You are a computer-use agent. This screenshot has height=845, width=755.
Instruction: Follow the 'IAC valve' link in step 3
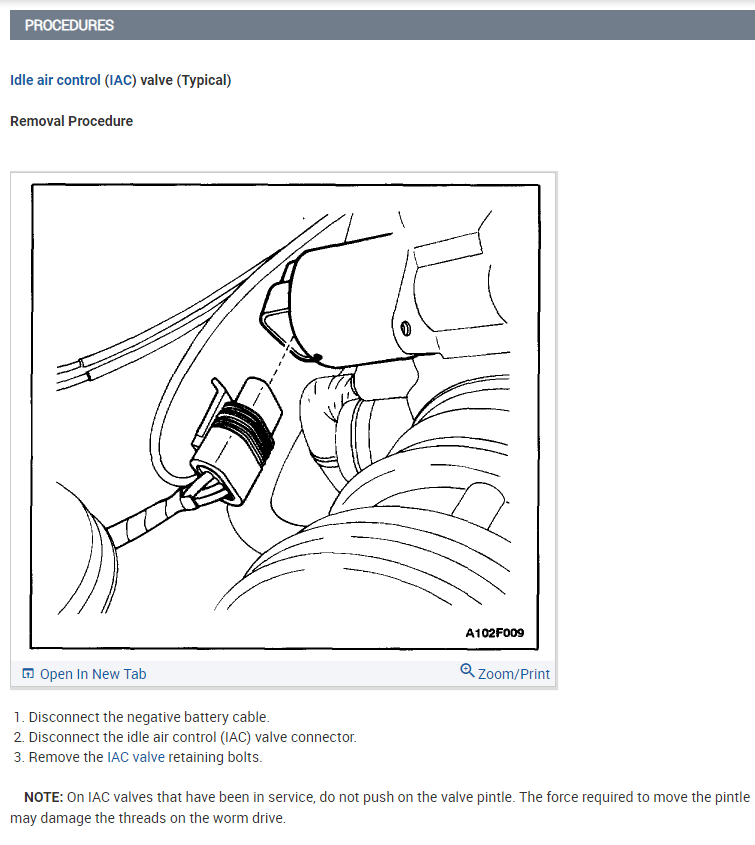tap(136, 757)
